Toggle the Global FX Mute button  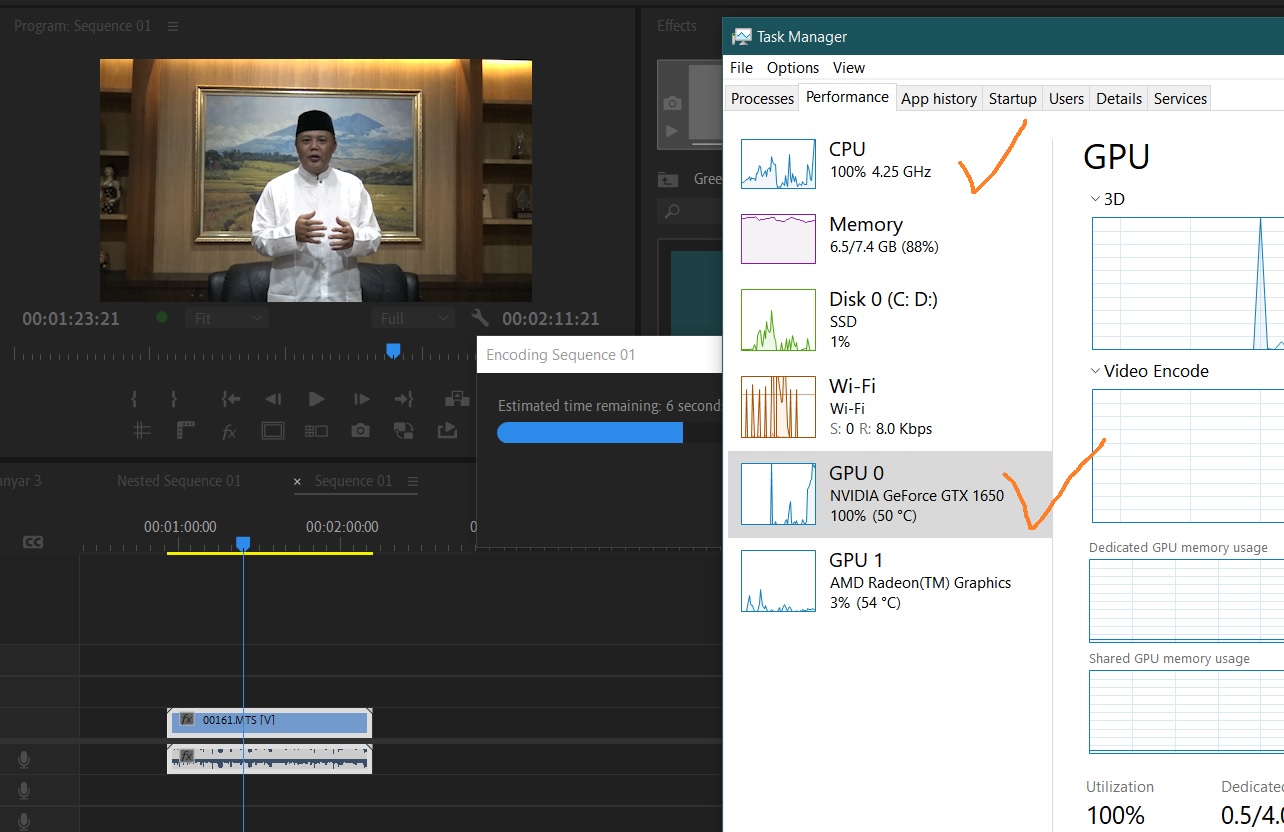(x=229, y=431)
